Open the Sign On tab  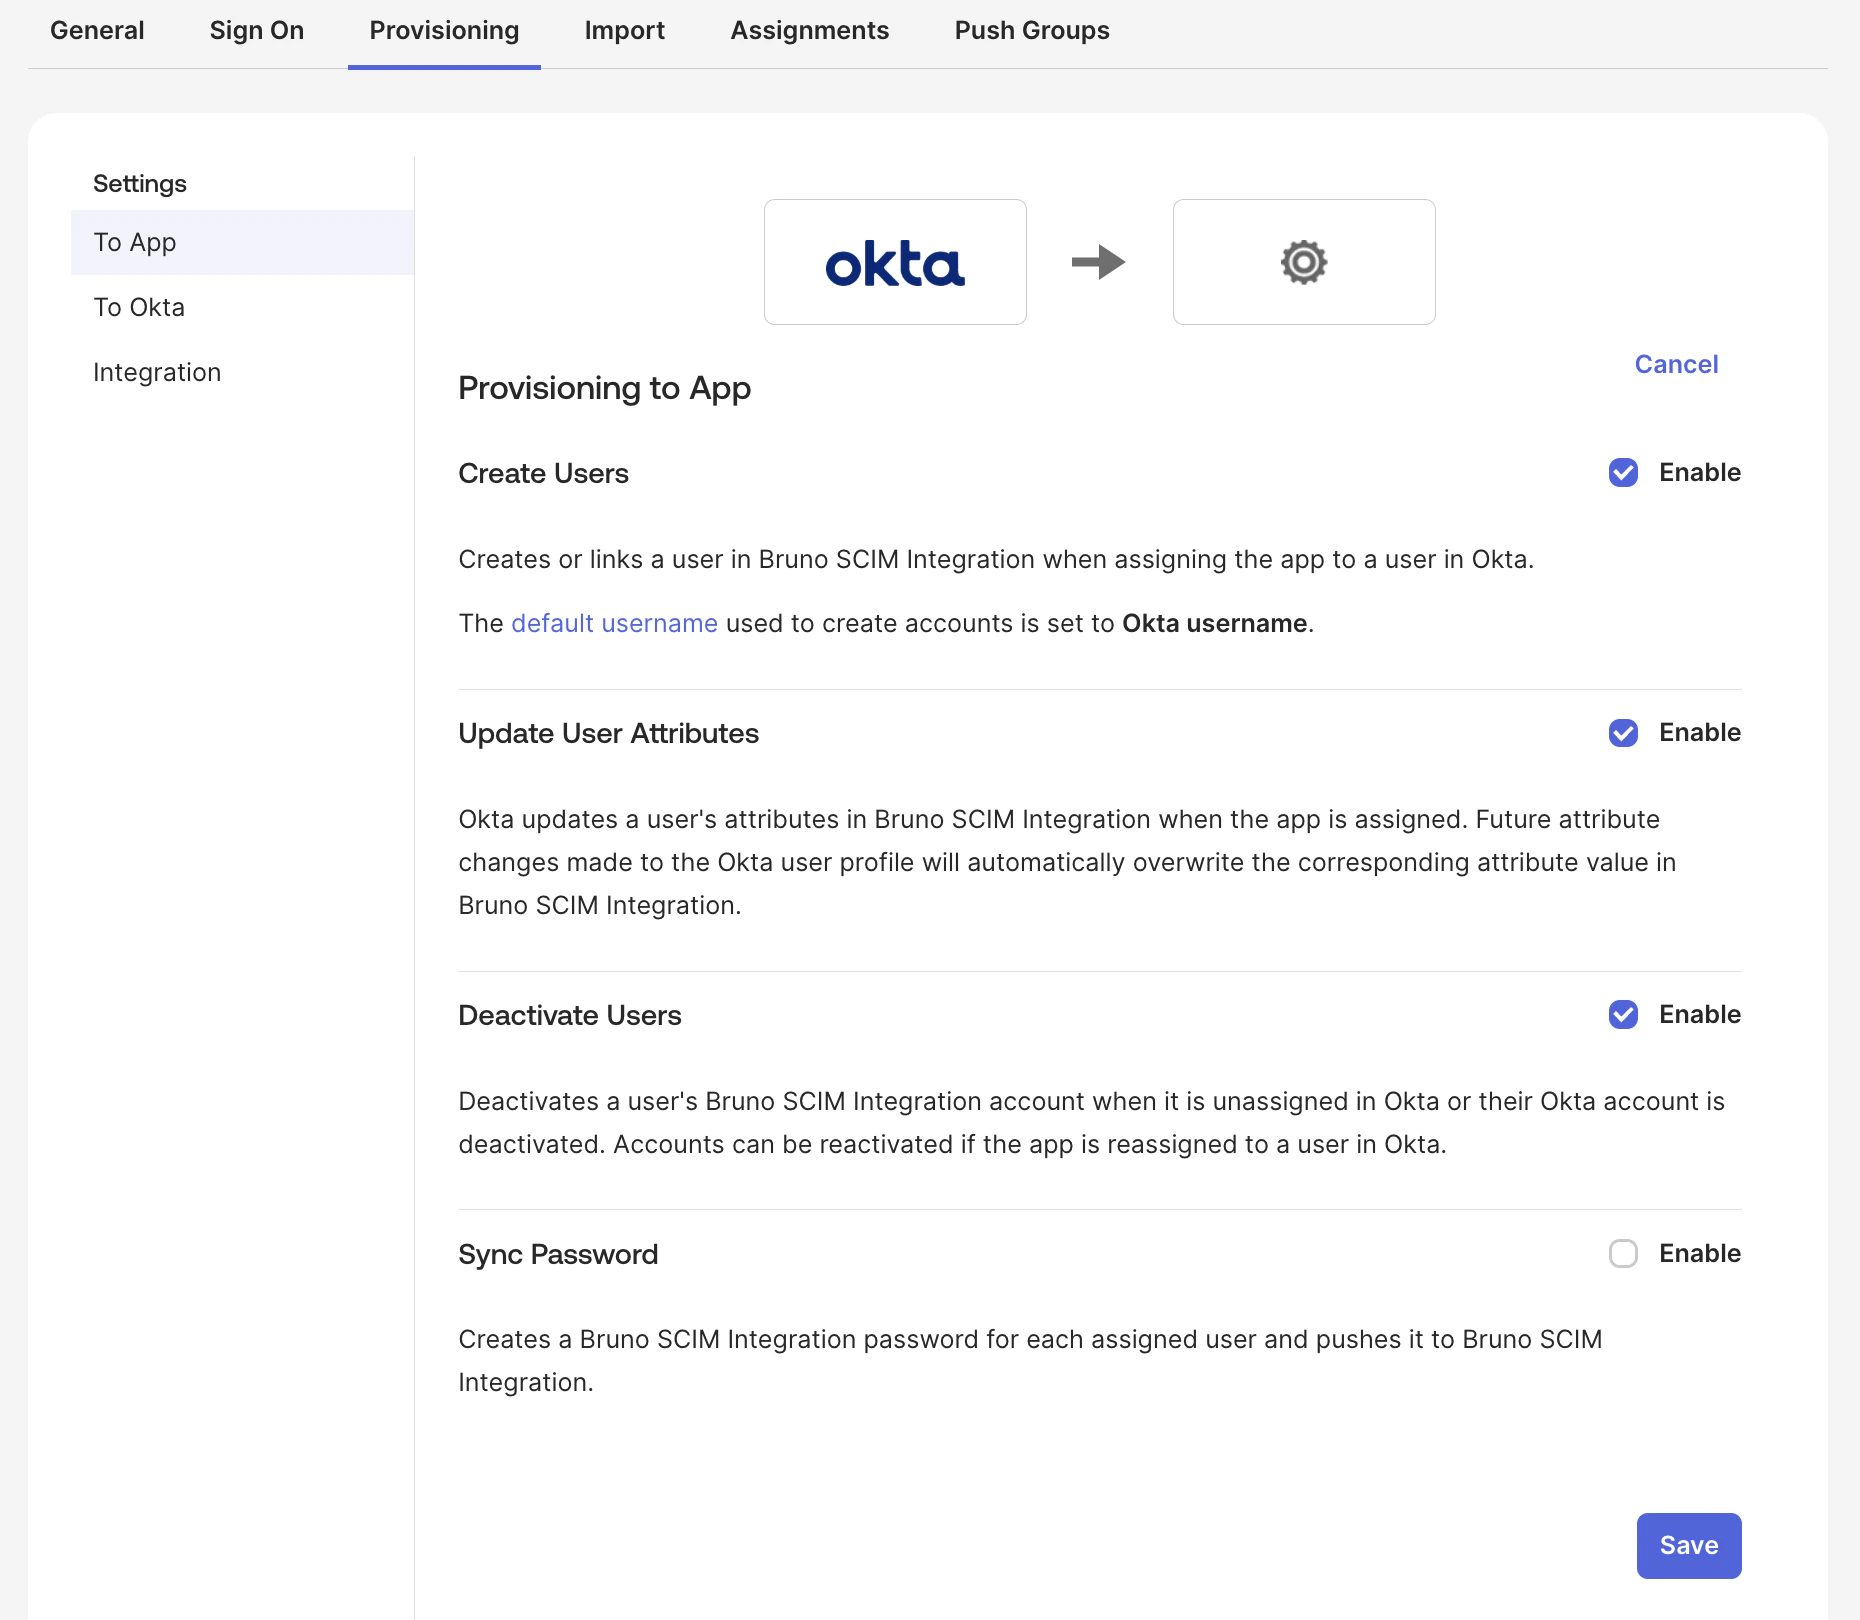point(256,30)
